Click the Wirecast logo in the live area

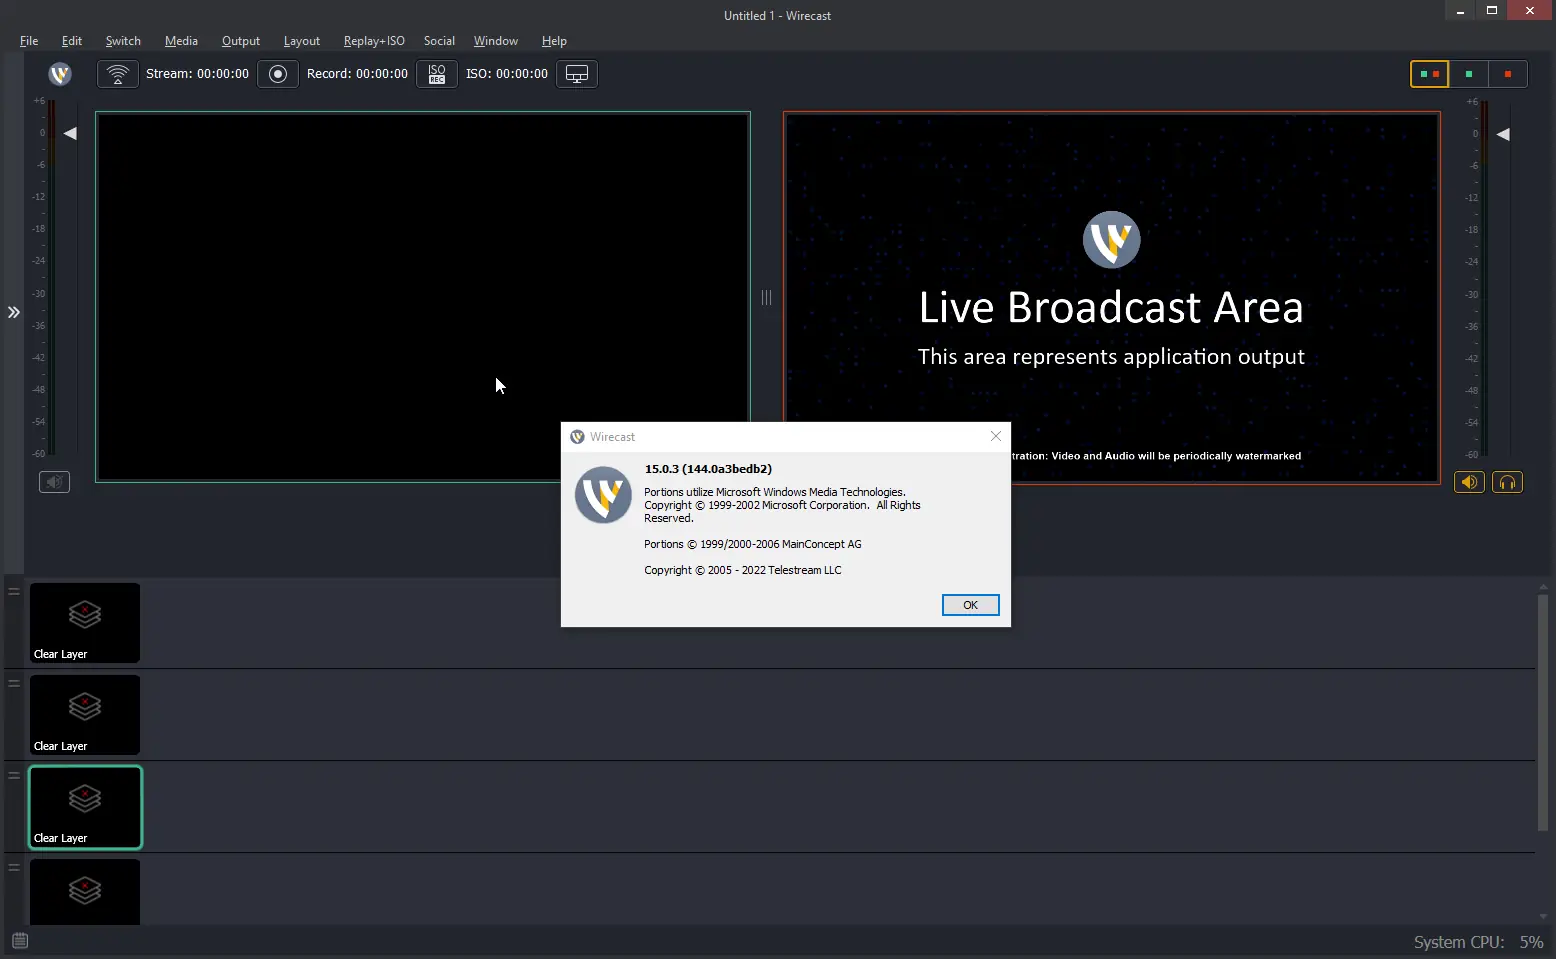pos(1112,240)
